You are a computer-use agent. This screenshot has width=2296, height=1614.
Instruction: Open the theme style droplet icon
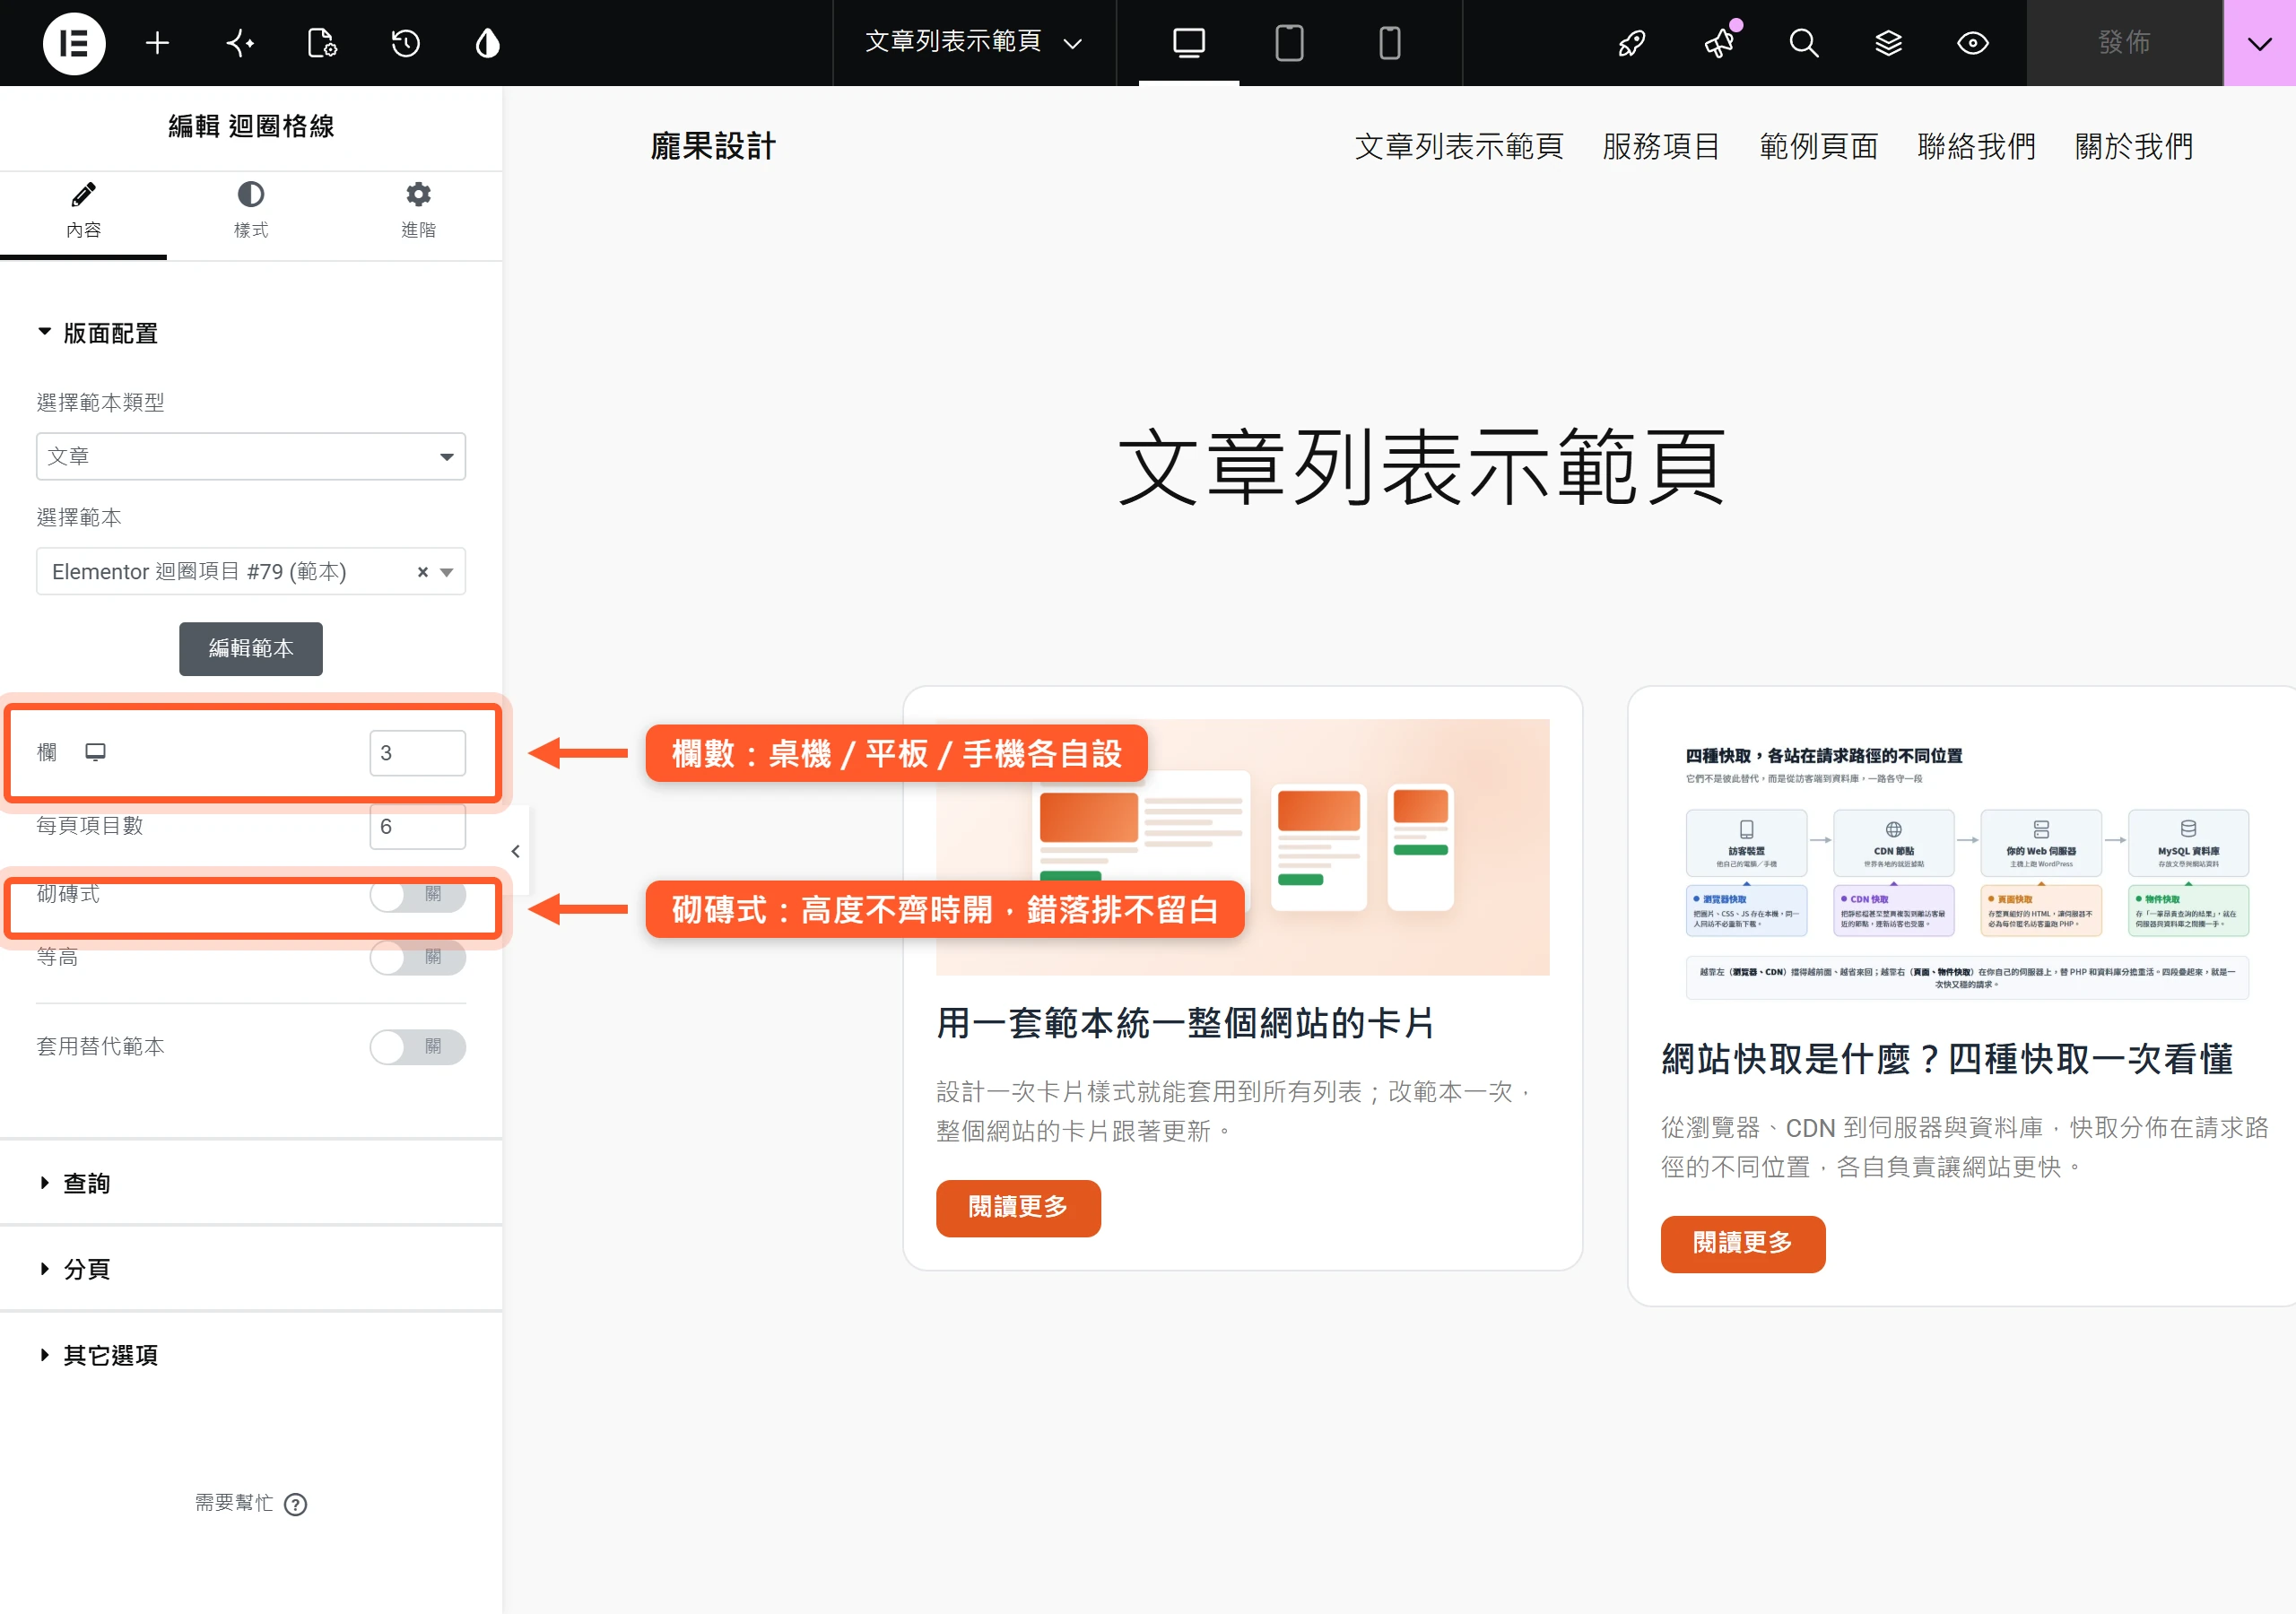(488, 43)
